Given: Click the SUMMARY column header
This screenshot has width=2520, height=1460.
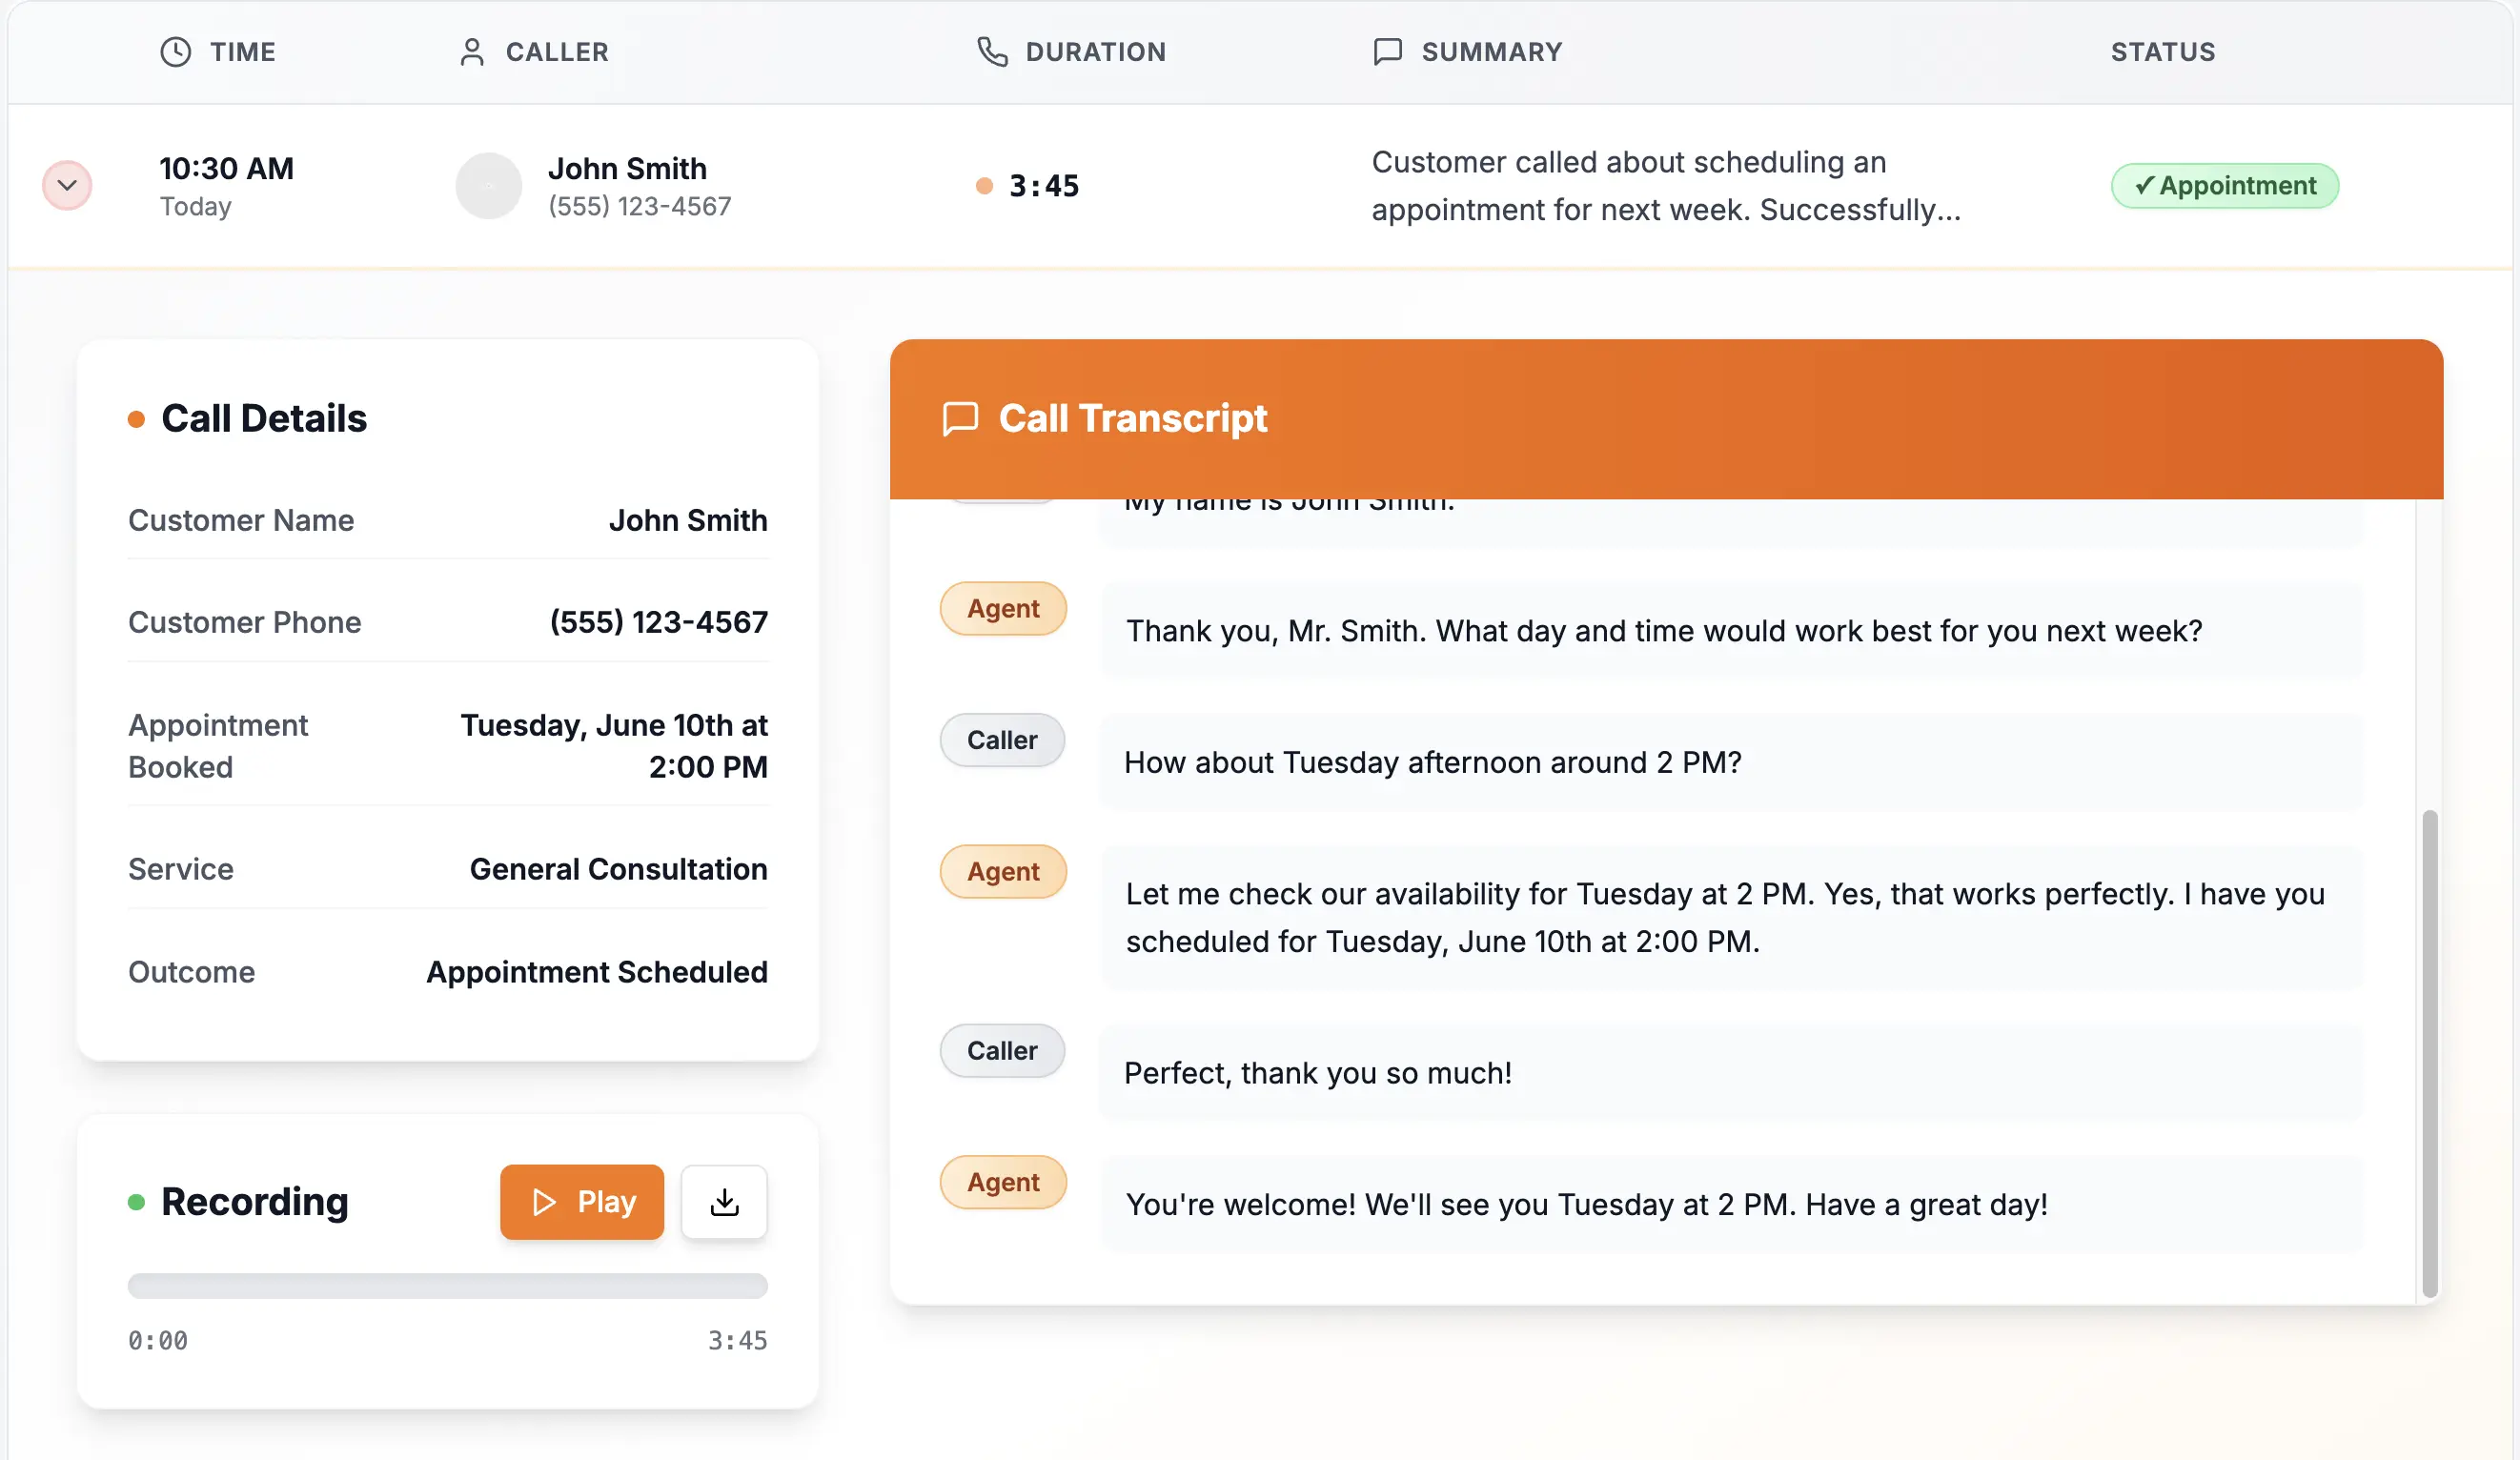Looking at the screenshot, I should (1492, 52).
